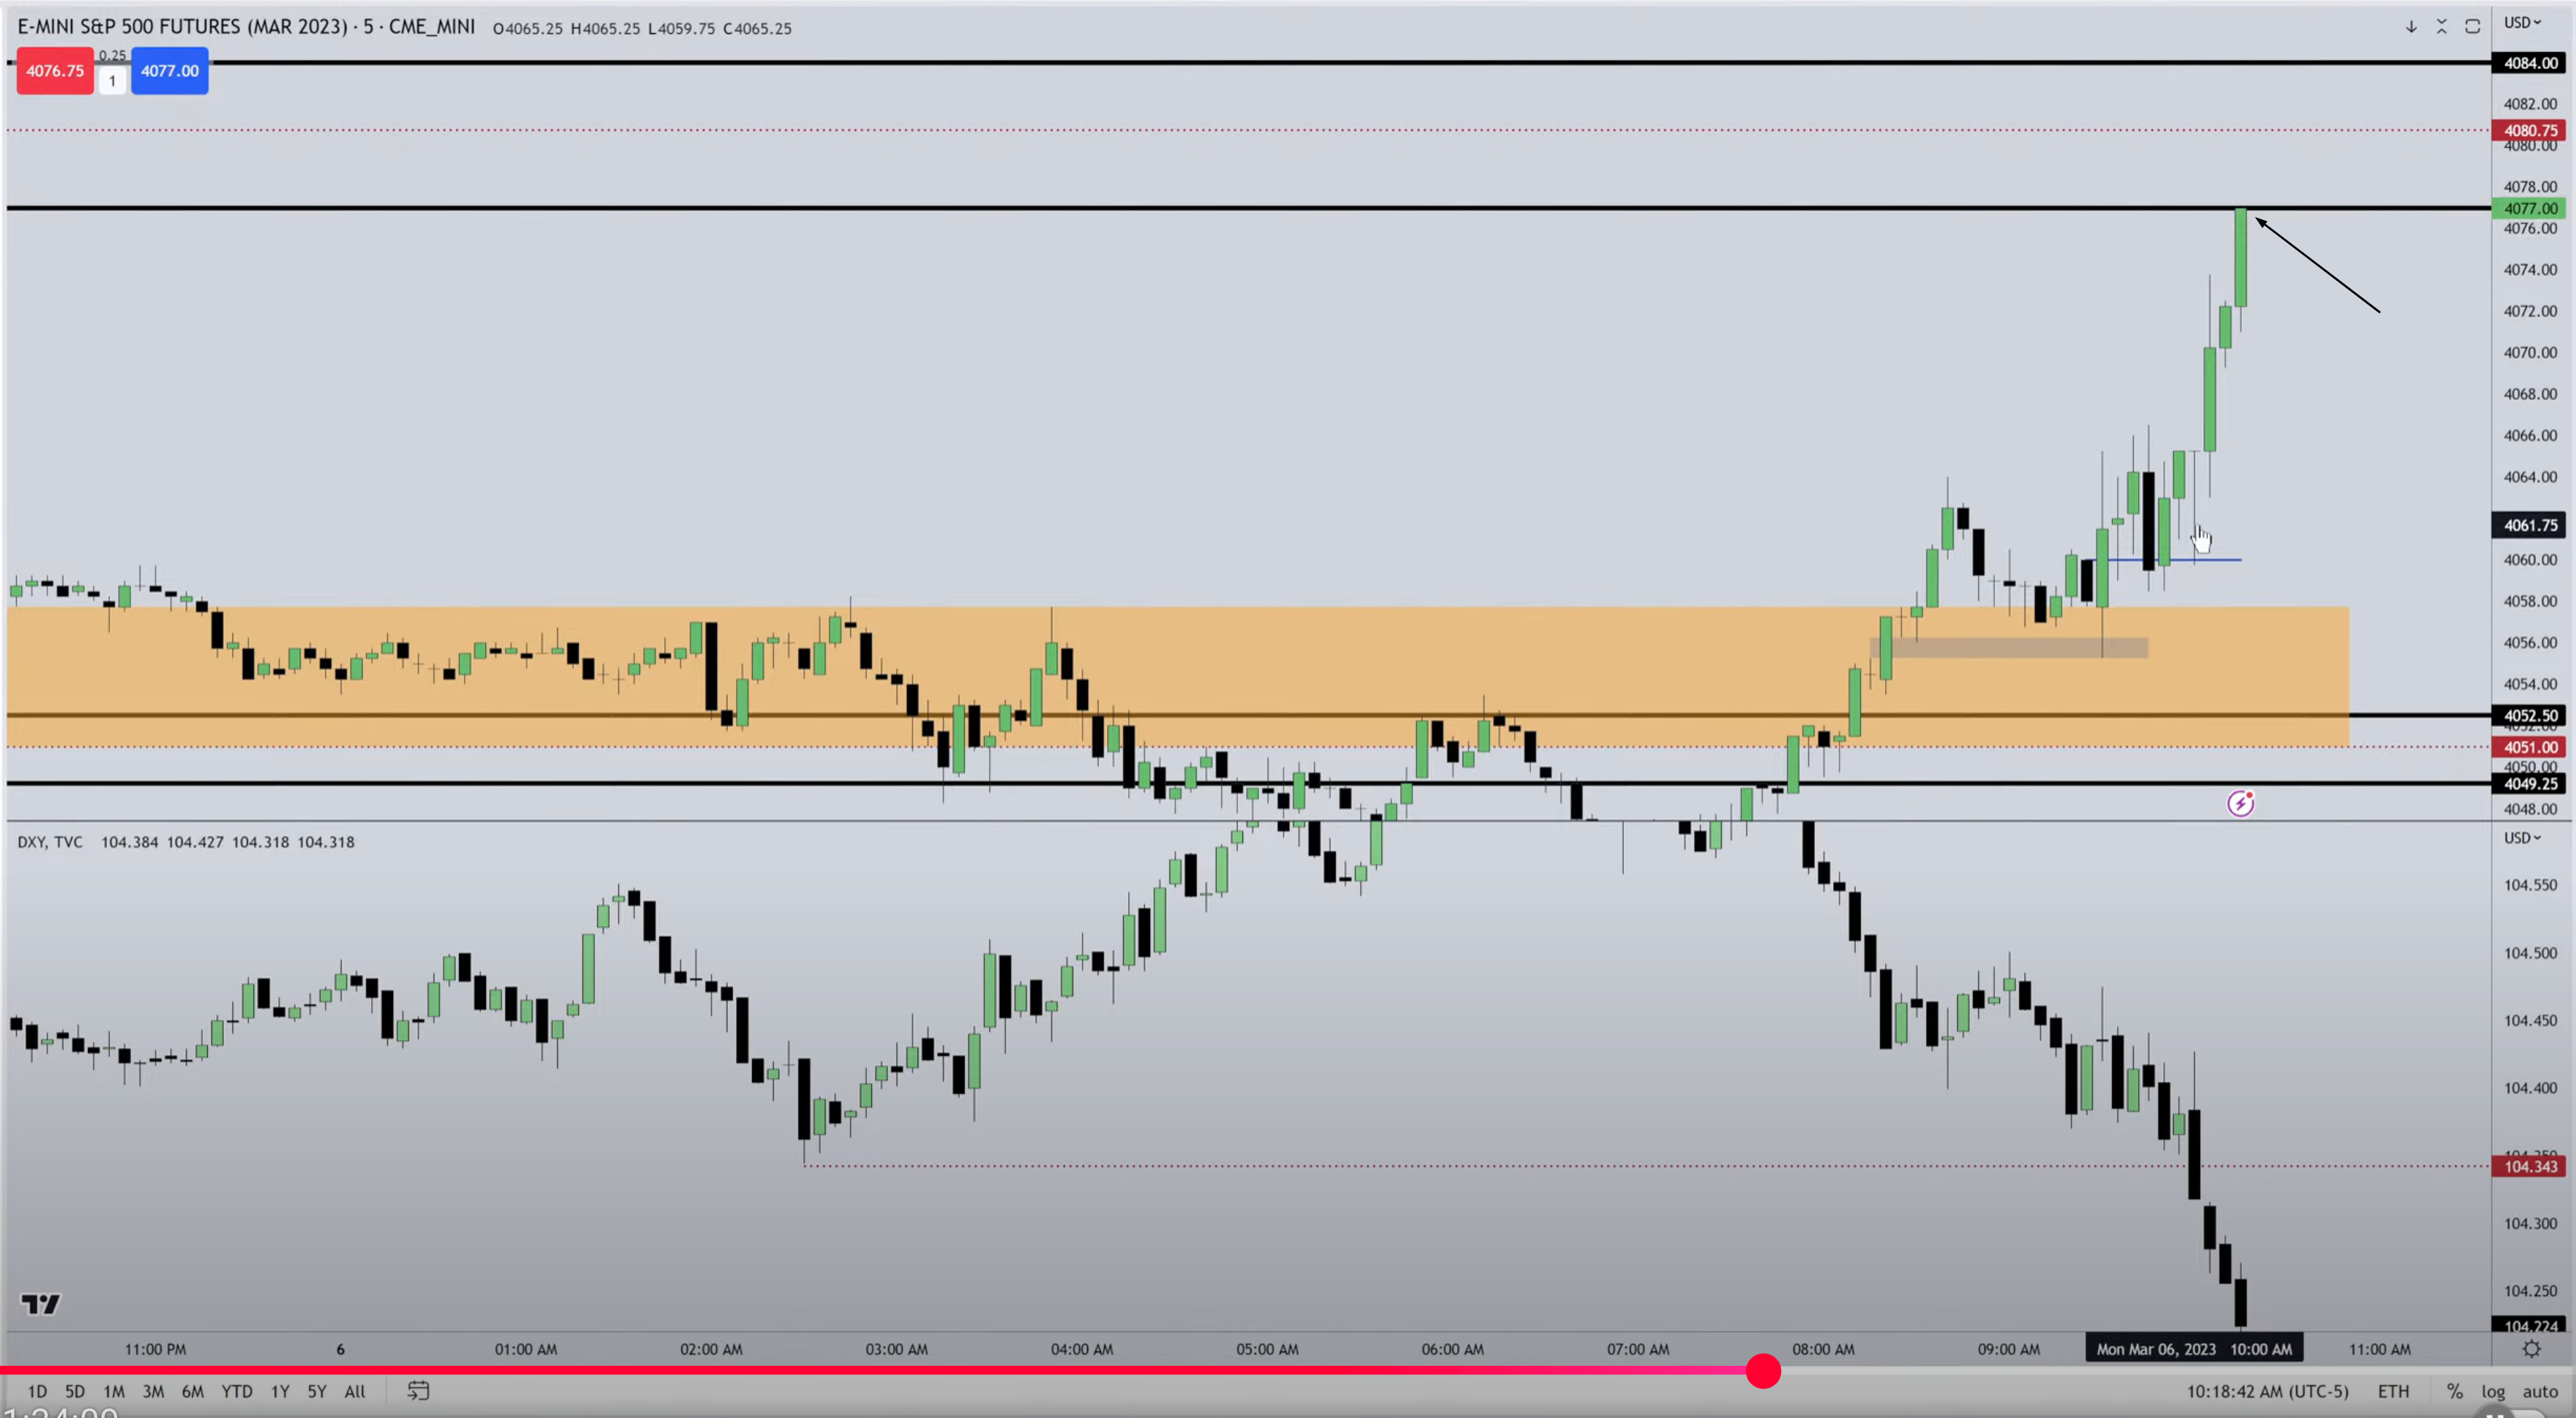The width and height of the screenshot is (2576, 1418).
Task: Open USD currency dropdown for DXY pane
Action: (x=2522, y=838)
